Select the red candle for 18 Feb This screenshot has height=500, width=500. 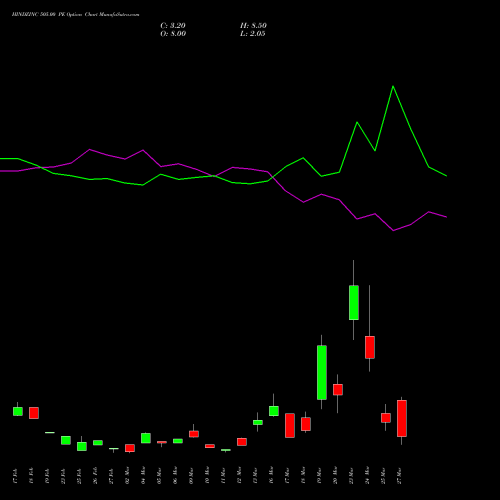[x=34, y=413]
